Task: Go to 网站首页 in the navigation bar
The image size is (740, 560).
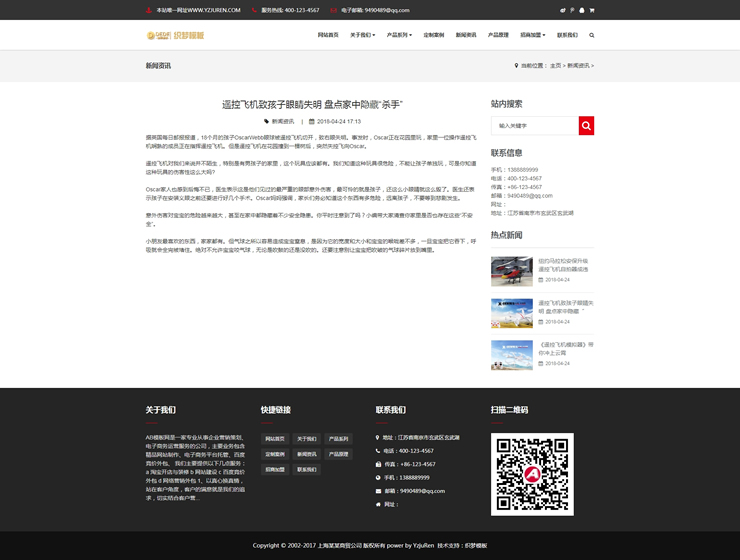Action: pos(328,35)
